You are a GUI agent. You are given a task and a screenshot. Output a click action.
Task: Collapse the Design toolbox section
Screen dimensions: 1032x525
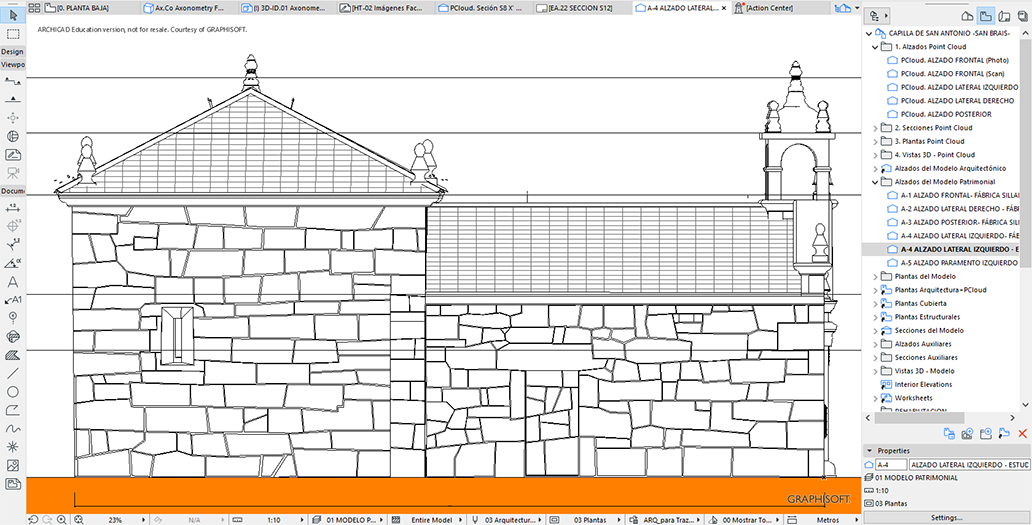tap(13, 51)
